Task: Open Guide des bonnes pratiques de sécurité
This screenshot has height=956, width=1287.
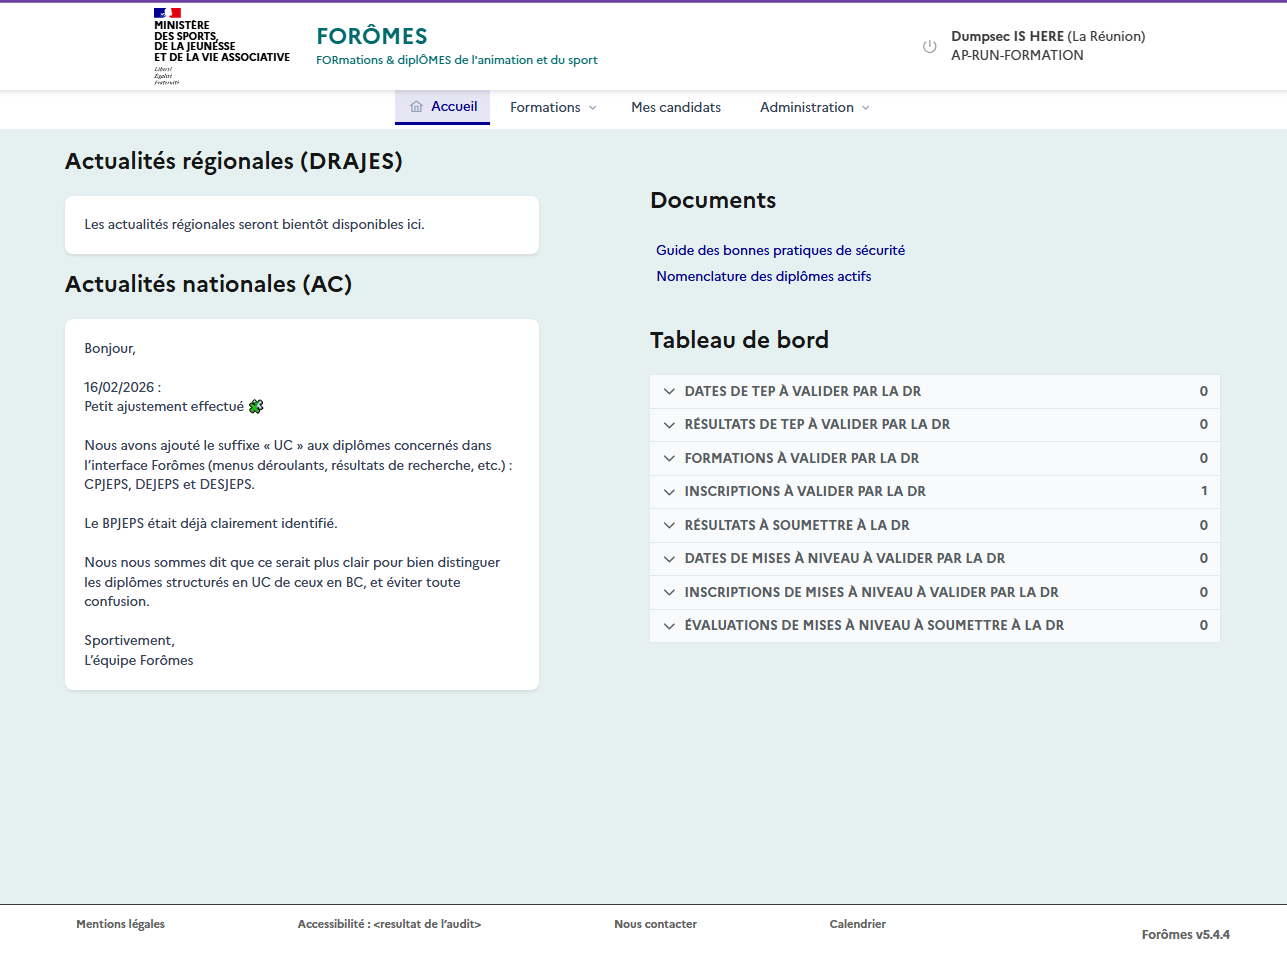Action: (x=780, y=251)
